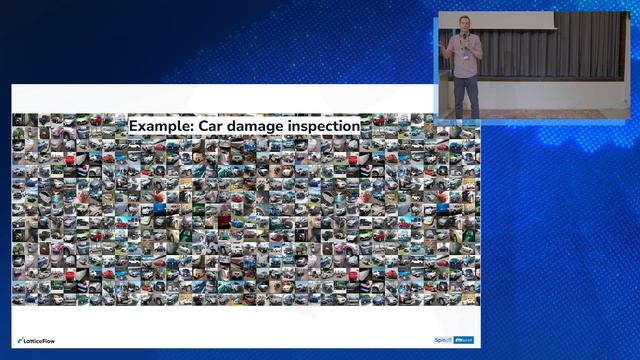This screenshot has width=640, height=360.
Task: Click the 'Example: Car damage inspection' slide title
Action: click(244, 126)
